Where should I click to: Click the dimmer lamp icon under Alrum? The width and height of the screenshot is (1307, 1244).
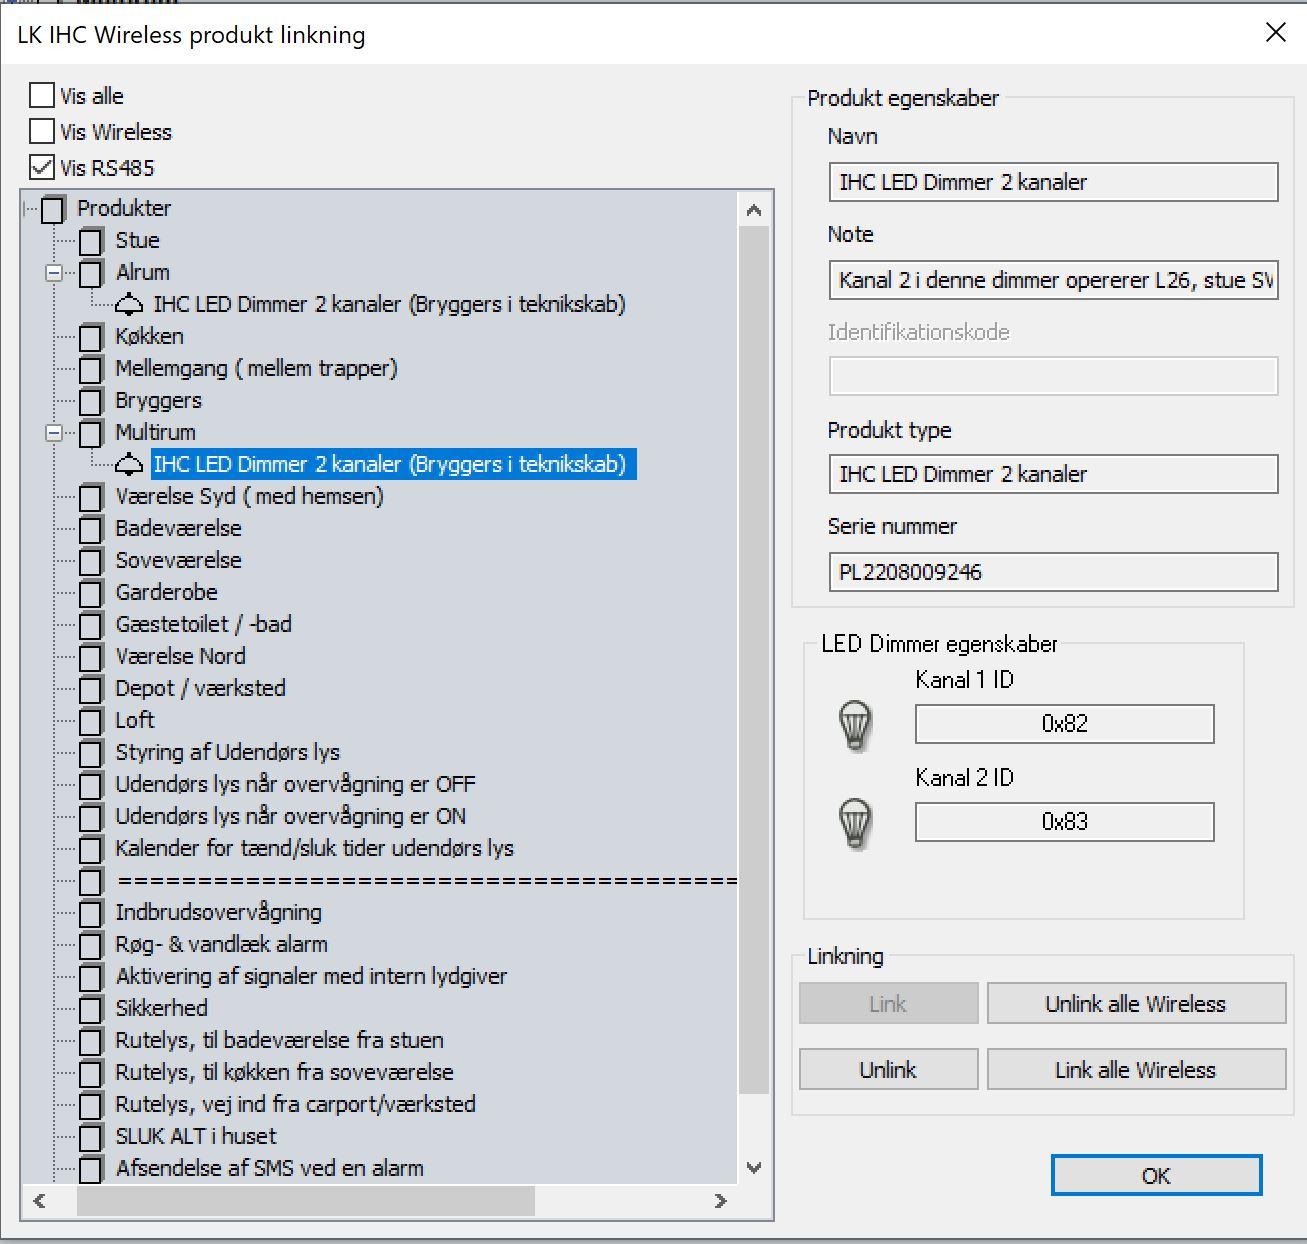[129, 304]
